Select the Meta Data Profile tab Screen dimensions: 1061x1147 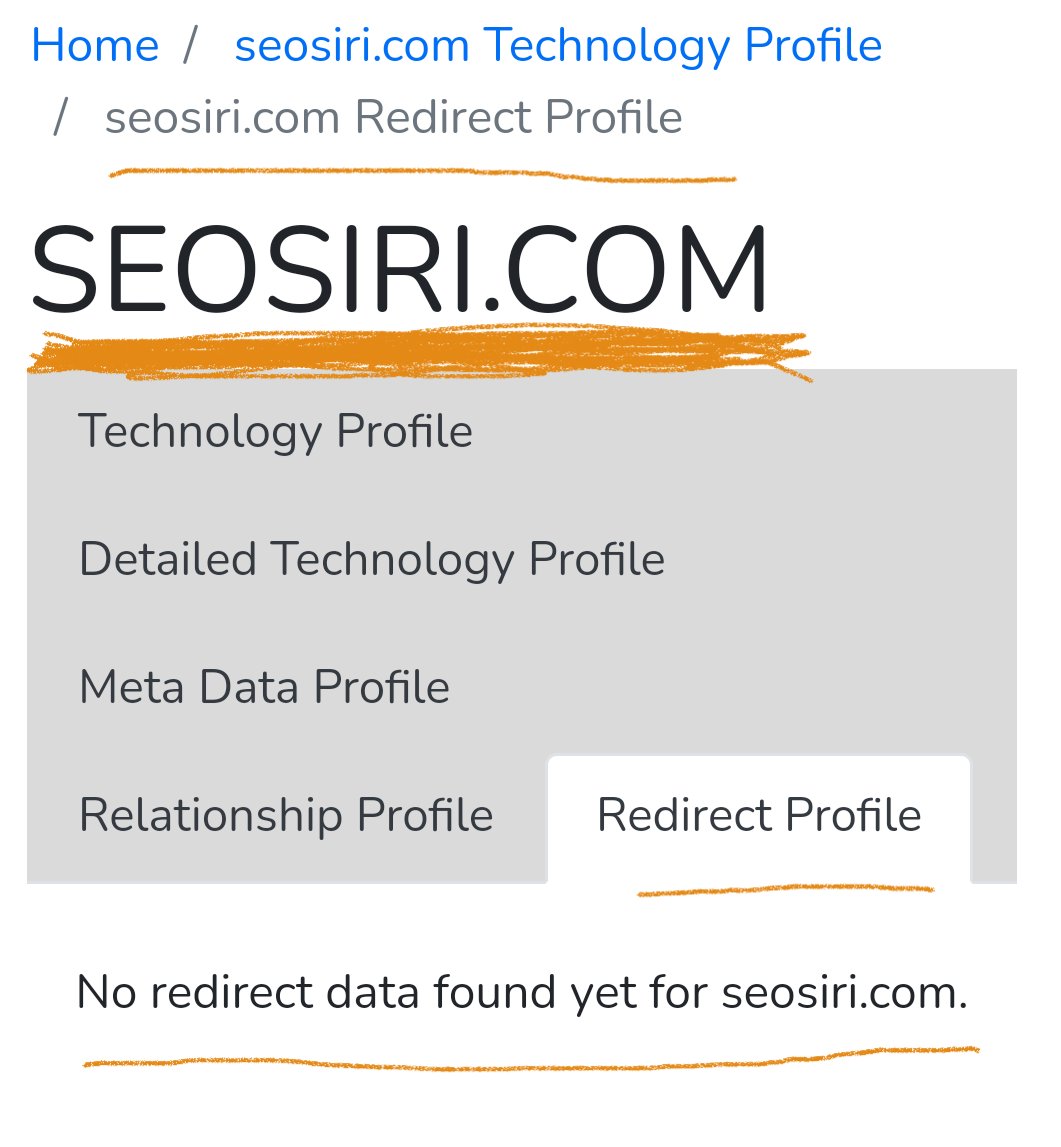coord(264,686)
